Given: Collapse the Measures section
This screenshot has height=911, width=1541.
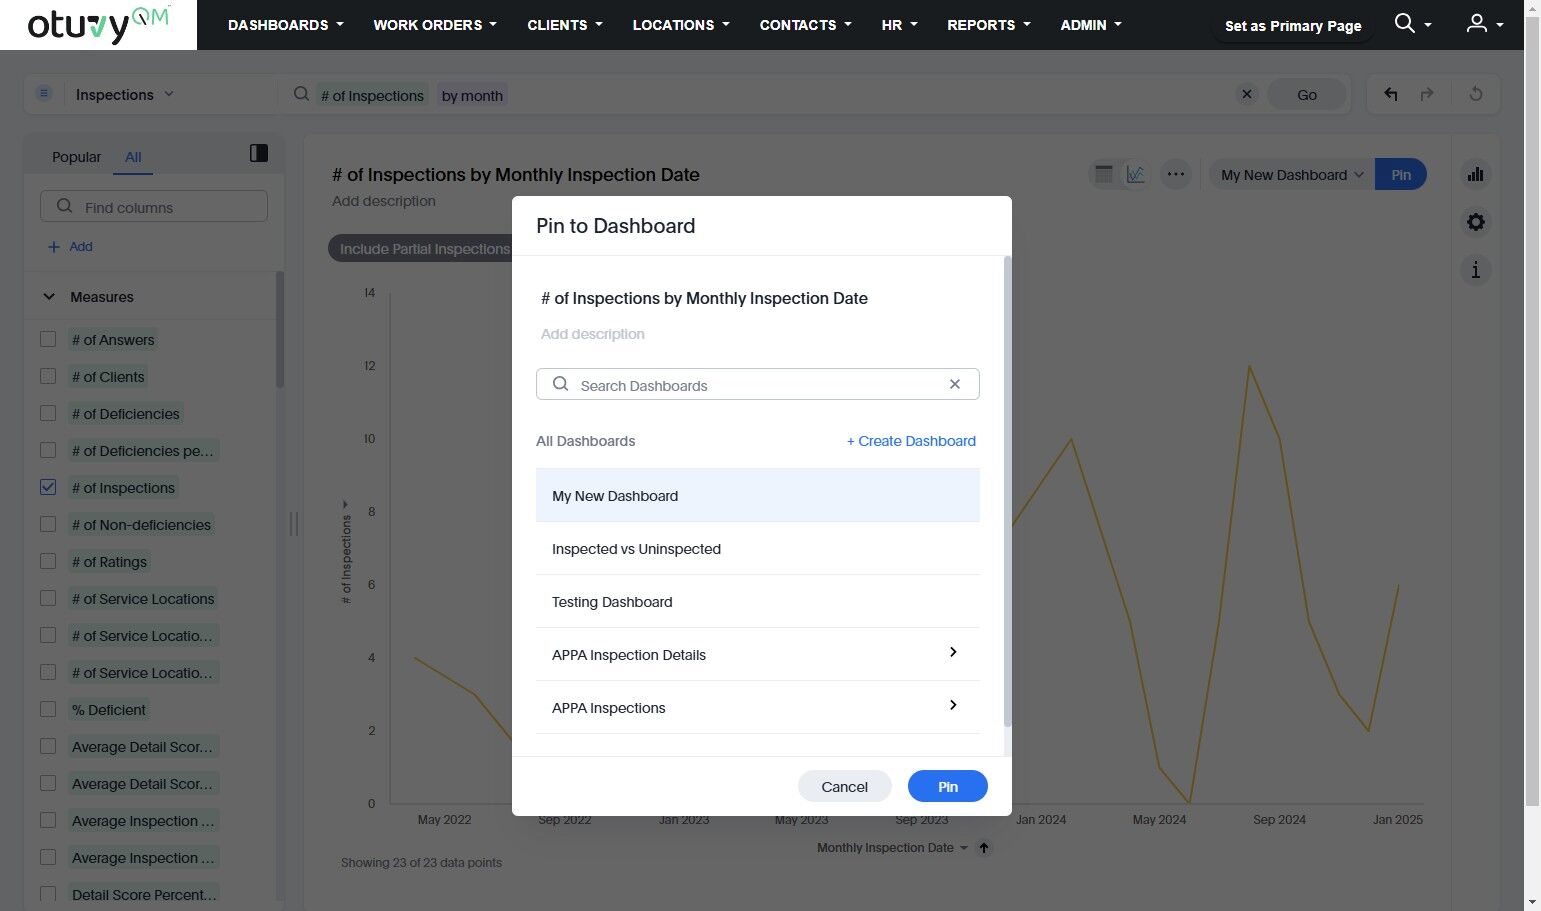Looking at the screenshot, I should pyautogui.click(x=49, y=297).
